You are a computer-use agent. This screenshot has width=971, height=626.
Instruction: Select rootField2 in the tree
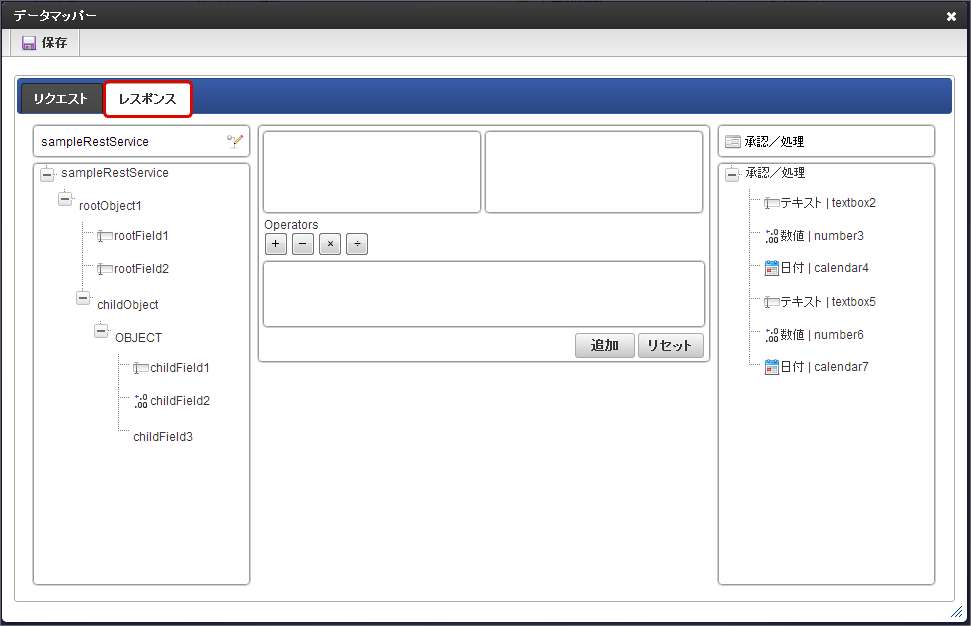pyautogui.click(x=141, y=269)
